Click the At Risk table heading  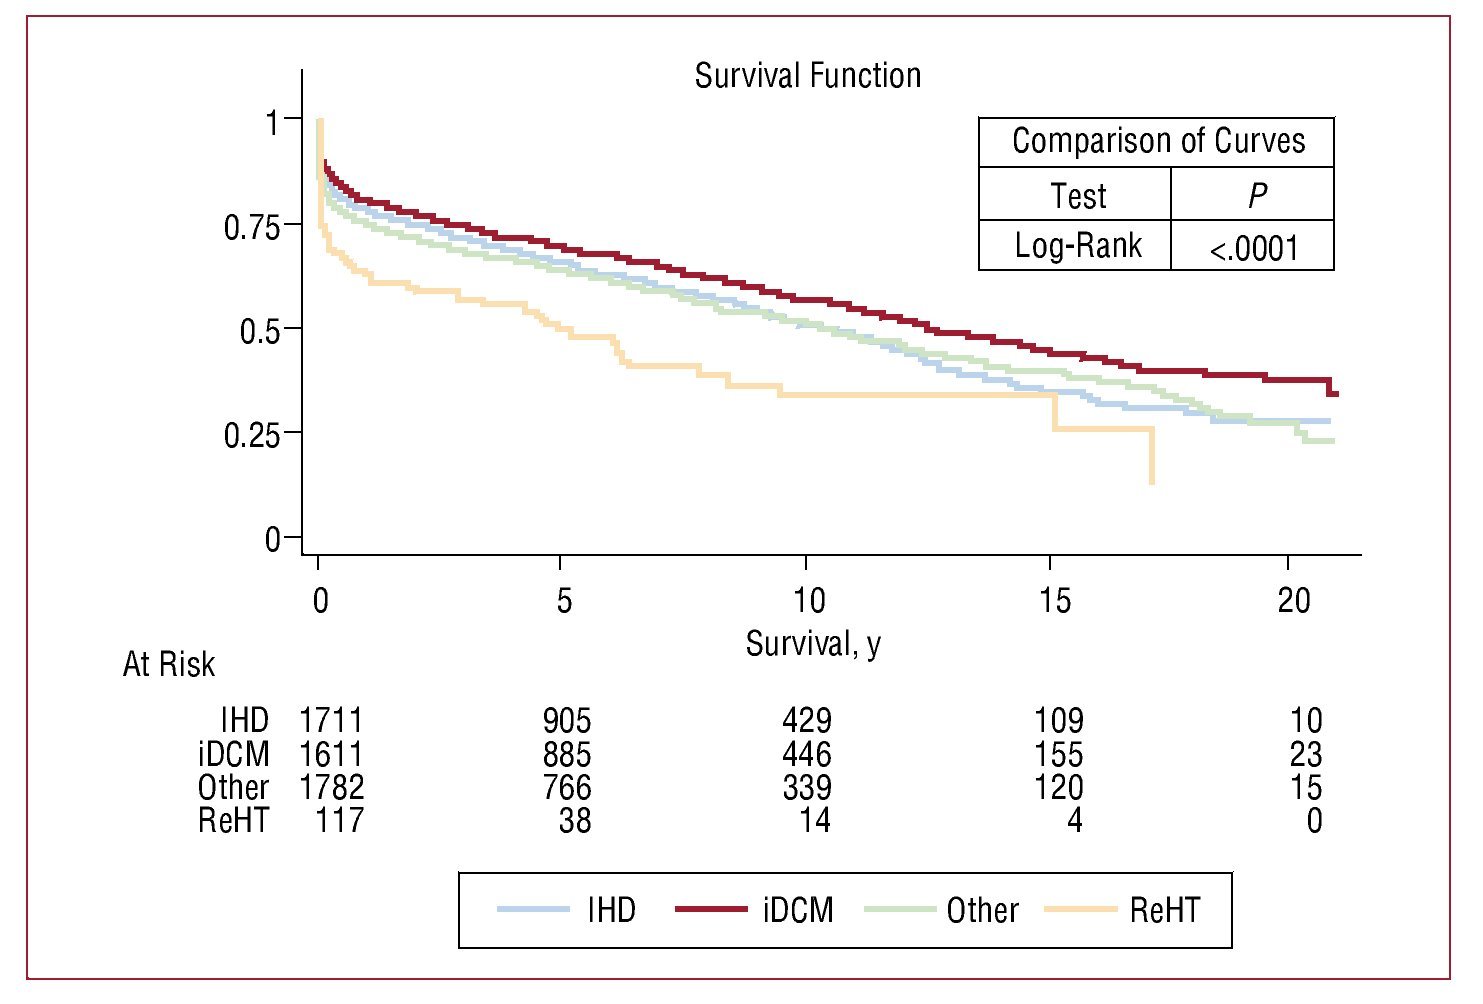(168, 664)
